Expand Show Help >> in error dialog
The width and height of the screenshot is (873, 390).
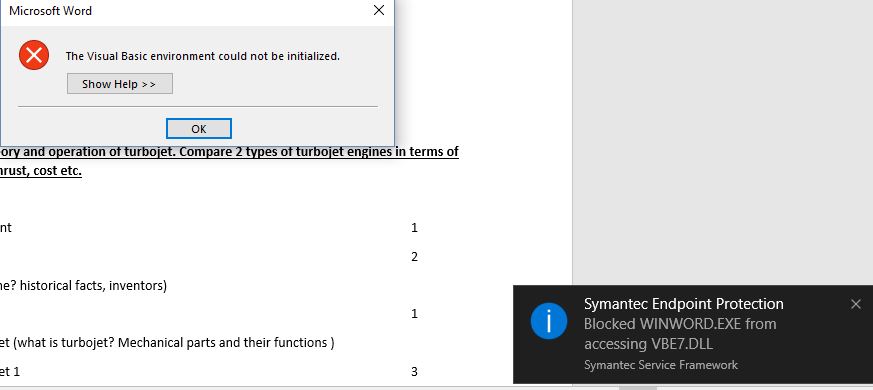point(120,84)
